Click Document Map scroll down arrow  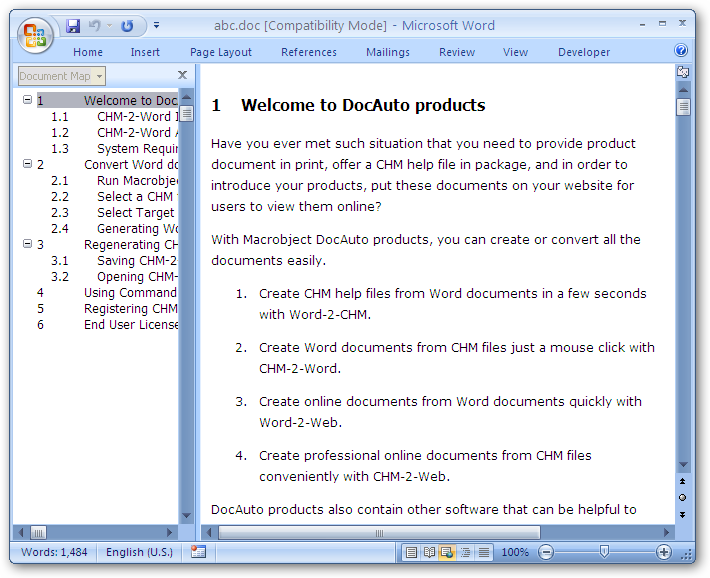tap(187, 516)
